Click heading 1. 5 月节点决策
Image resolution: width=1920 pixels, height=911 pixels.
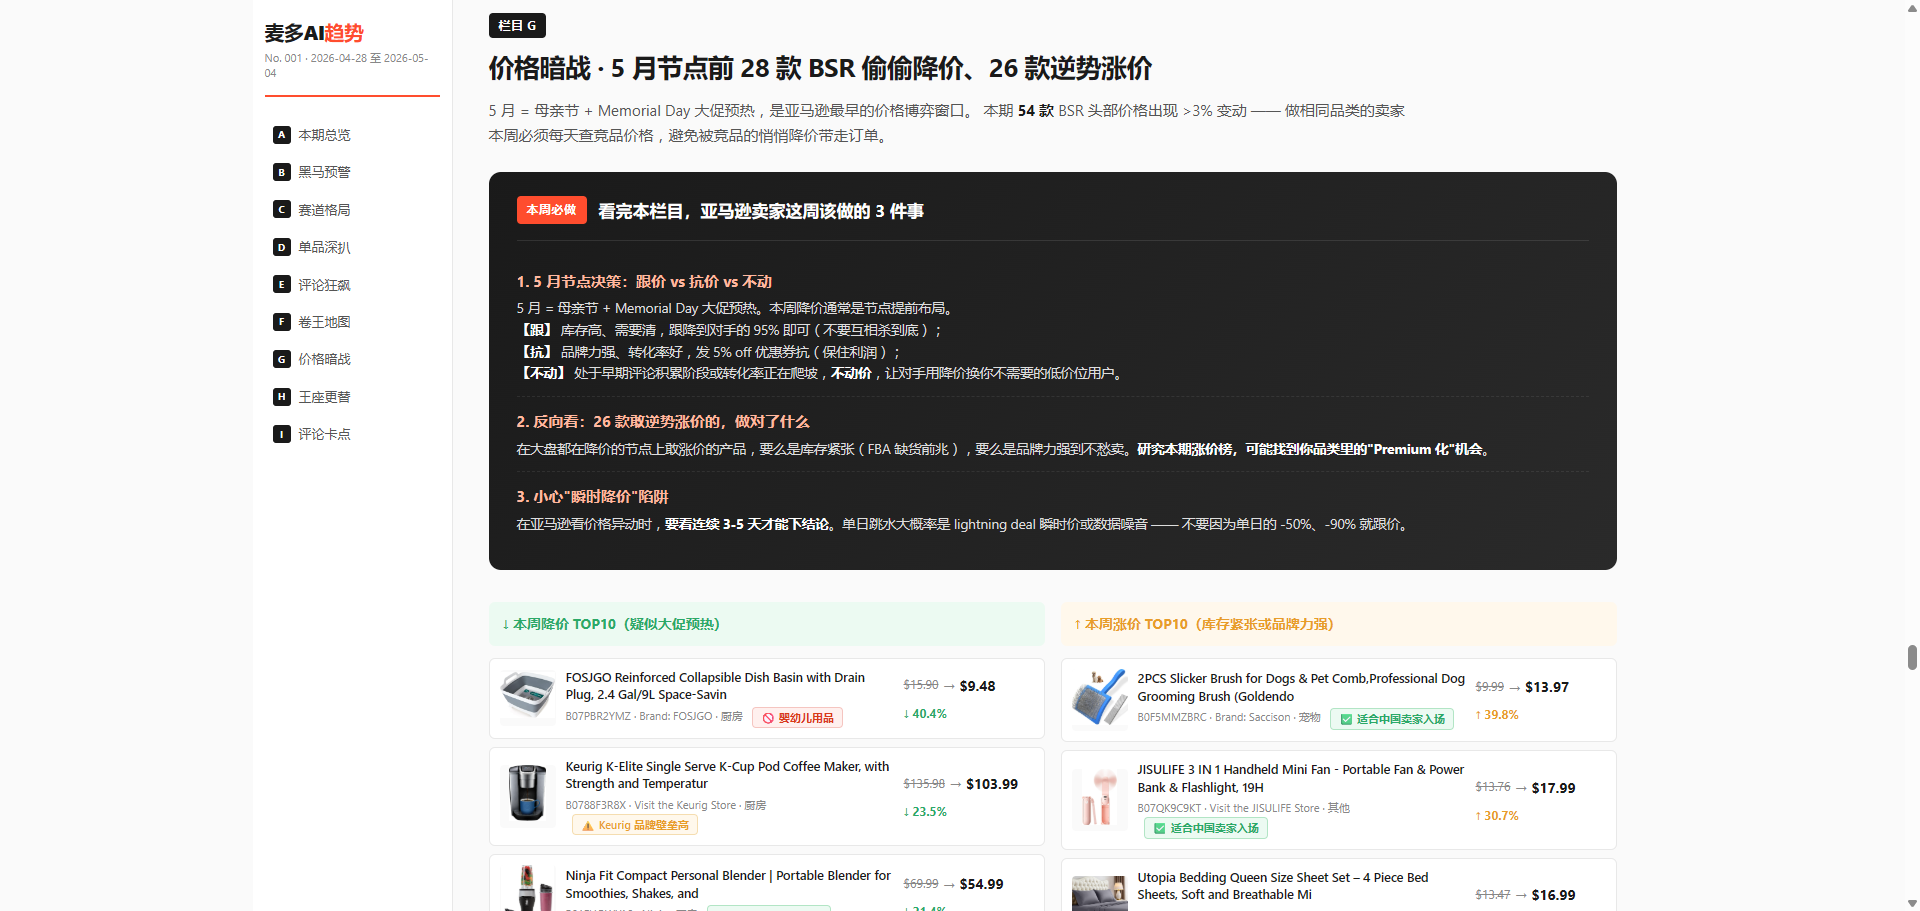pyautogui.click(x=644, y=282)
